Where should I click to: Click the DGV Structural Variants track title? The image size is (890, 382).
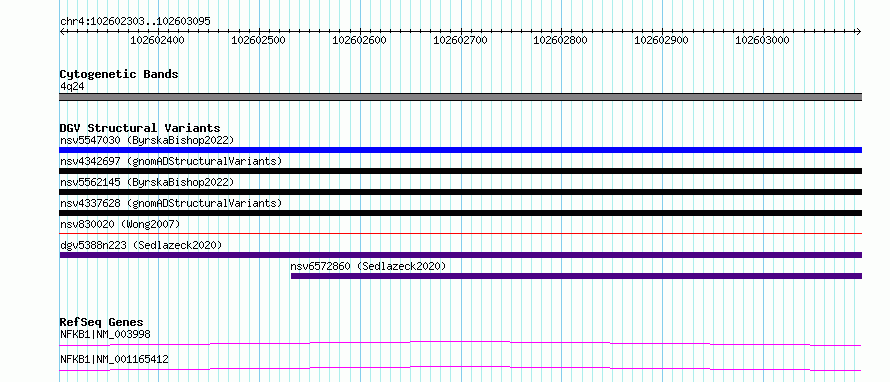[140, 128]
